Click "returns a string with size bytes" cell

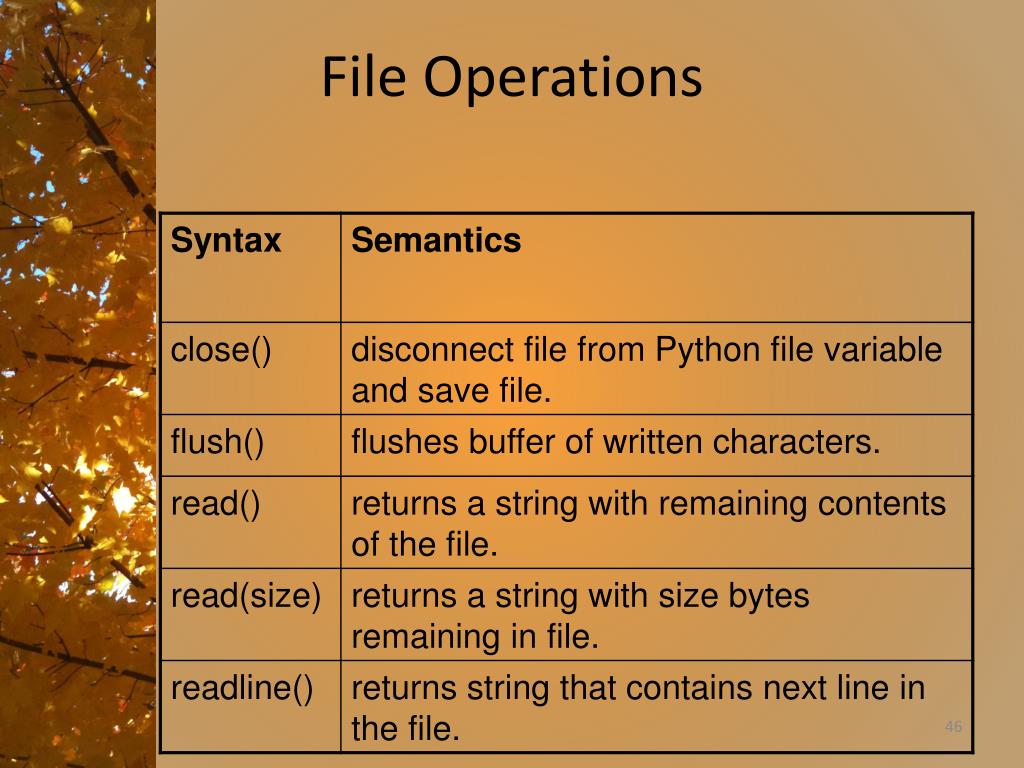(656, 615)
